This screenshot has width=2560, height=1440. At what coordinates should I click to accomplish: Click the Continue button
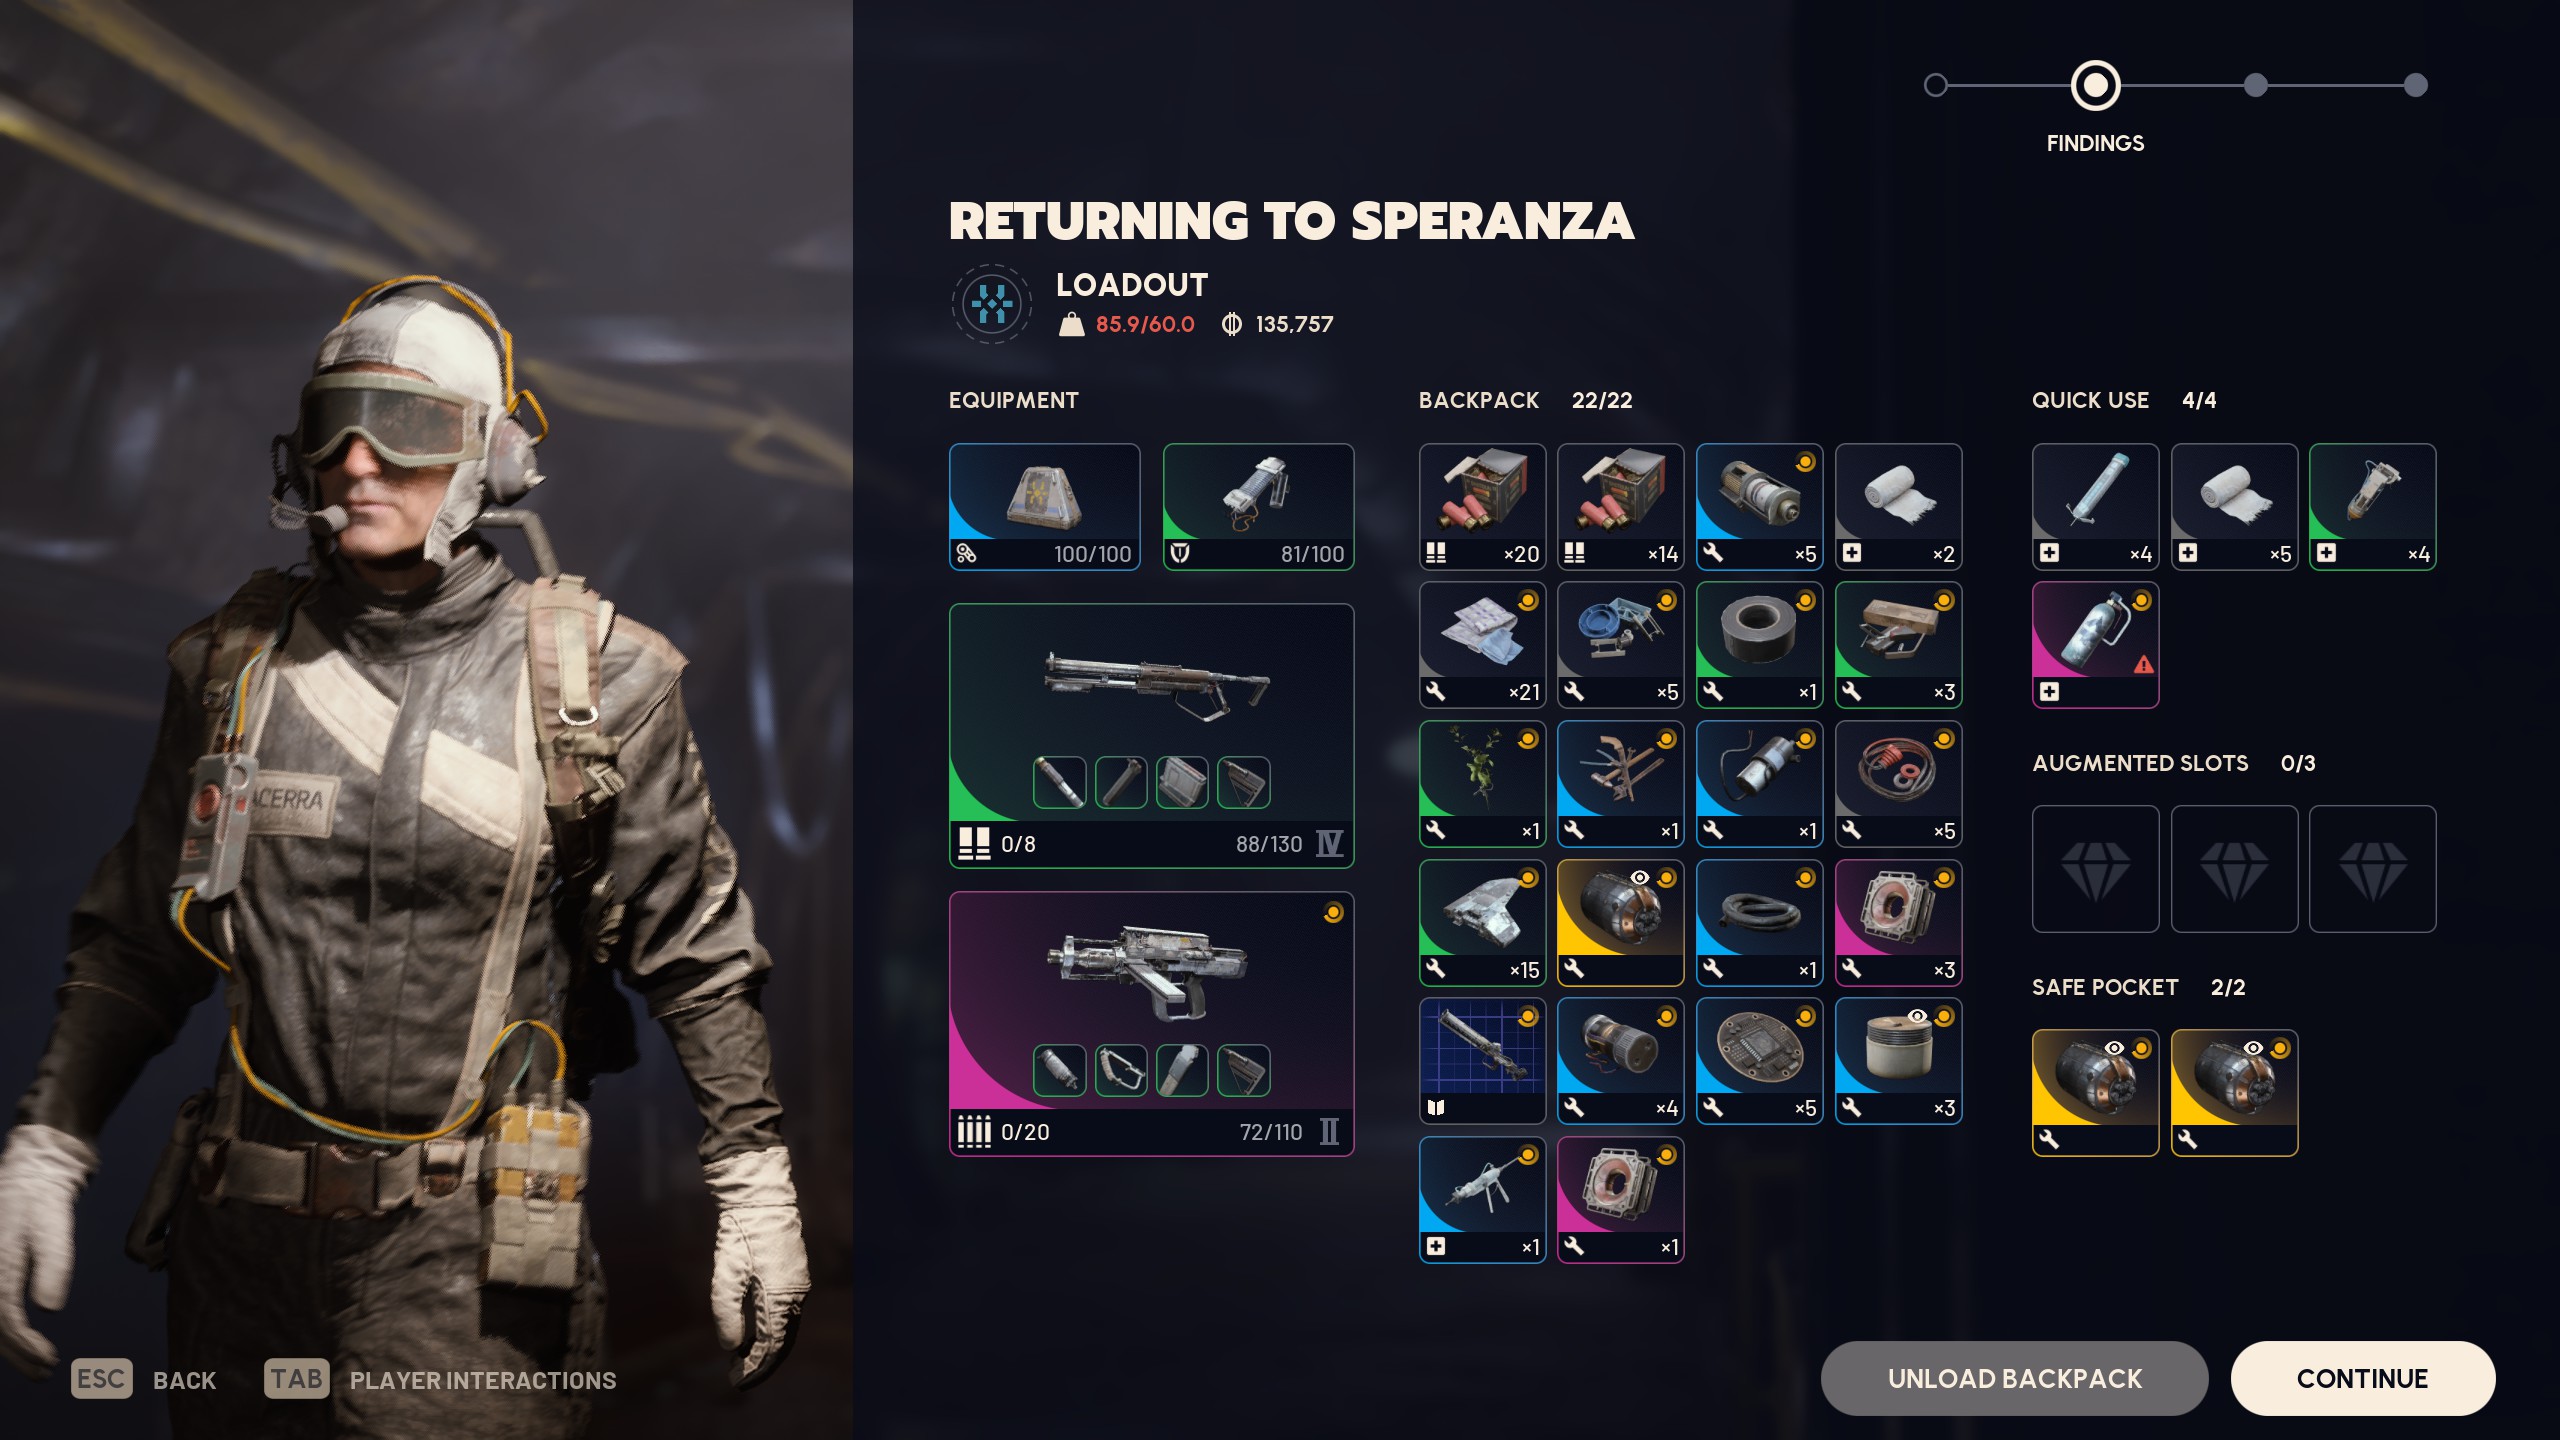coord(2362,1378)
